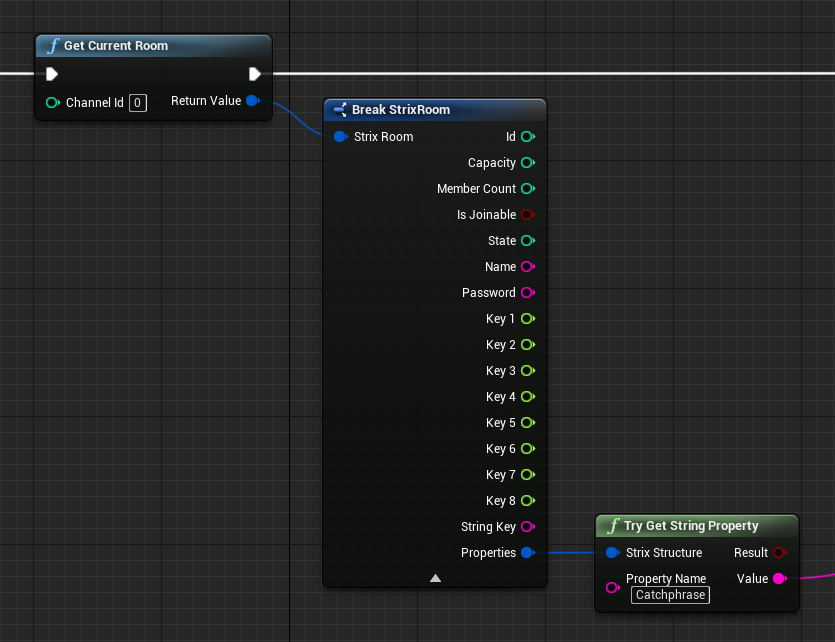This screenshot has height=642, width=835.
Task: Click the Is Joinable boolean pin
Action: click(528, 215)
